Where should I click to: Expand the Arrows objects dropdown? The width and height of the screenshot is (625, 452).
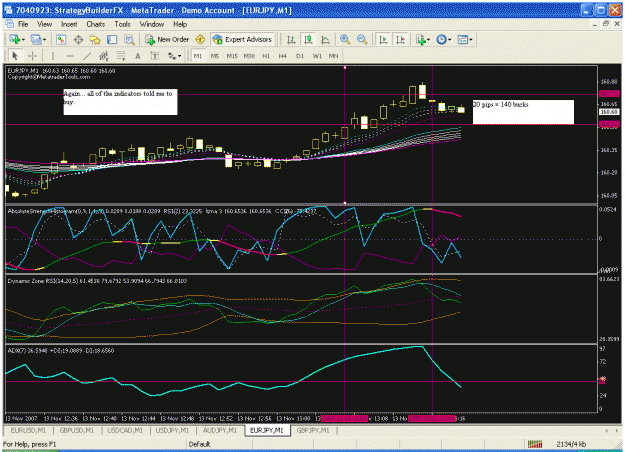(179, 56)
